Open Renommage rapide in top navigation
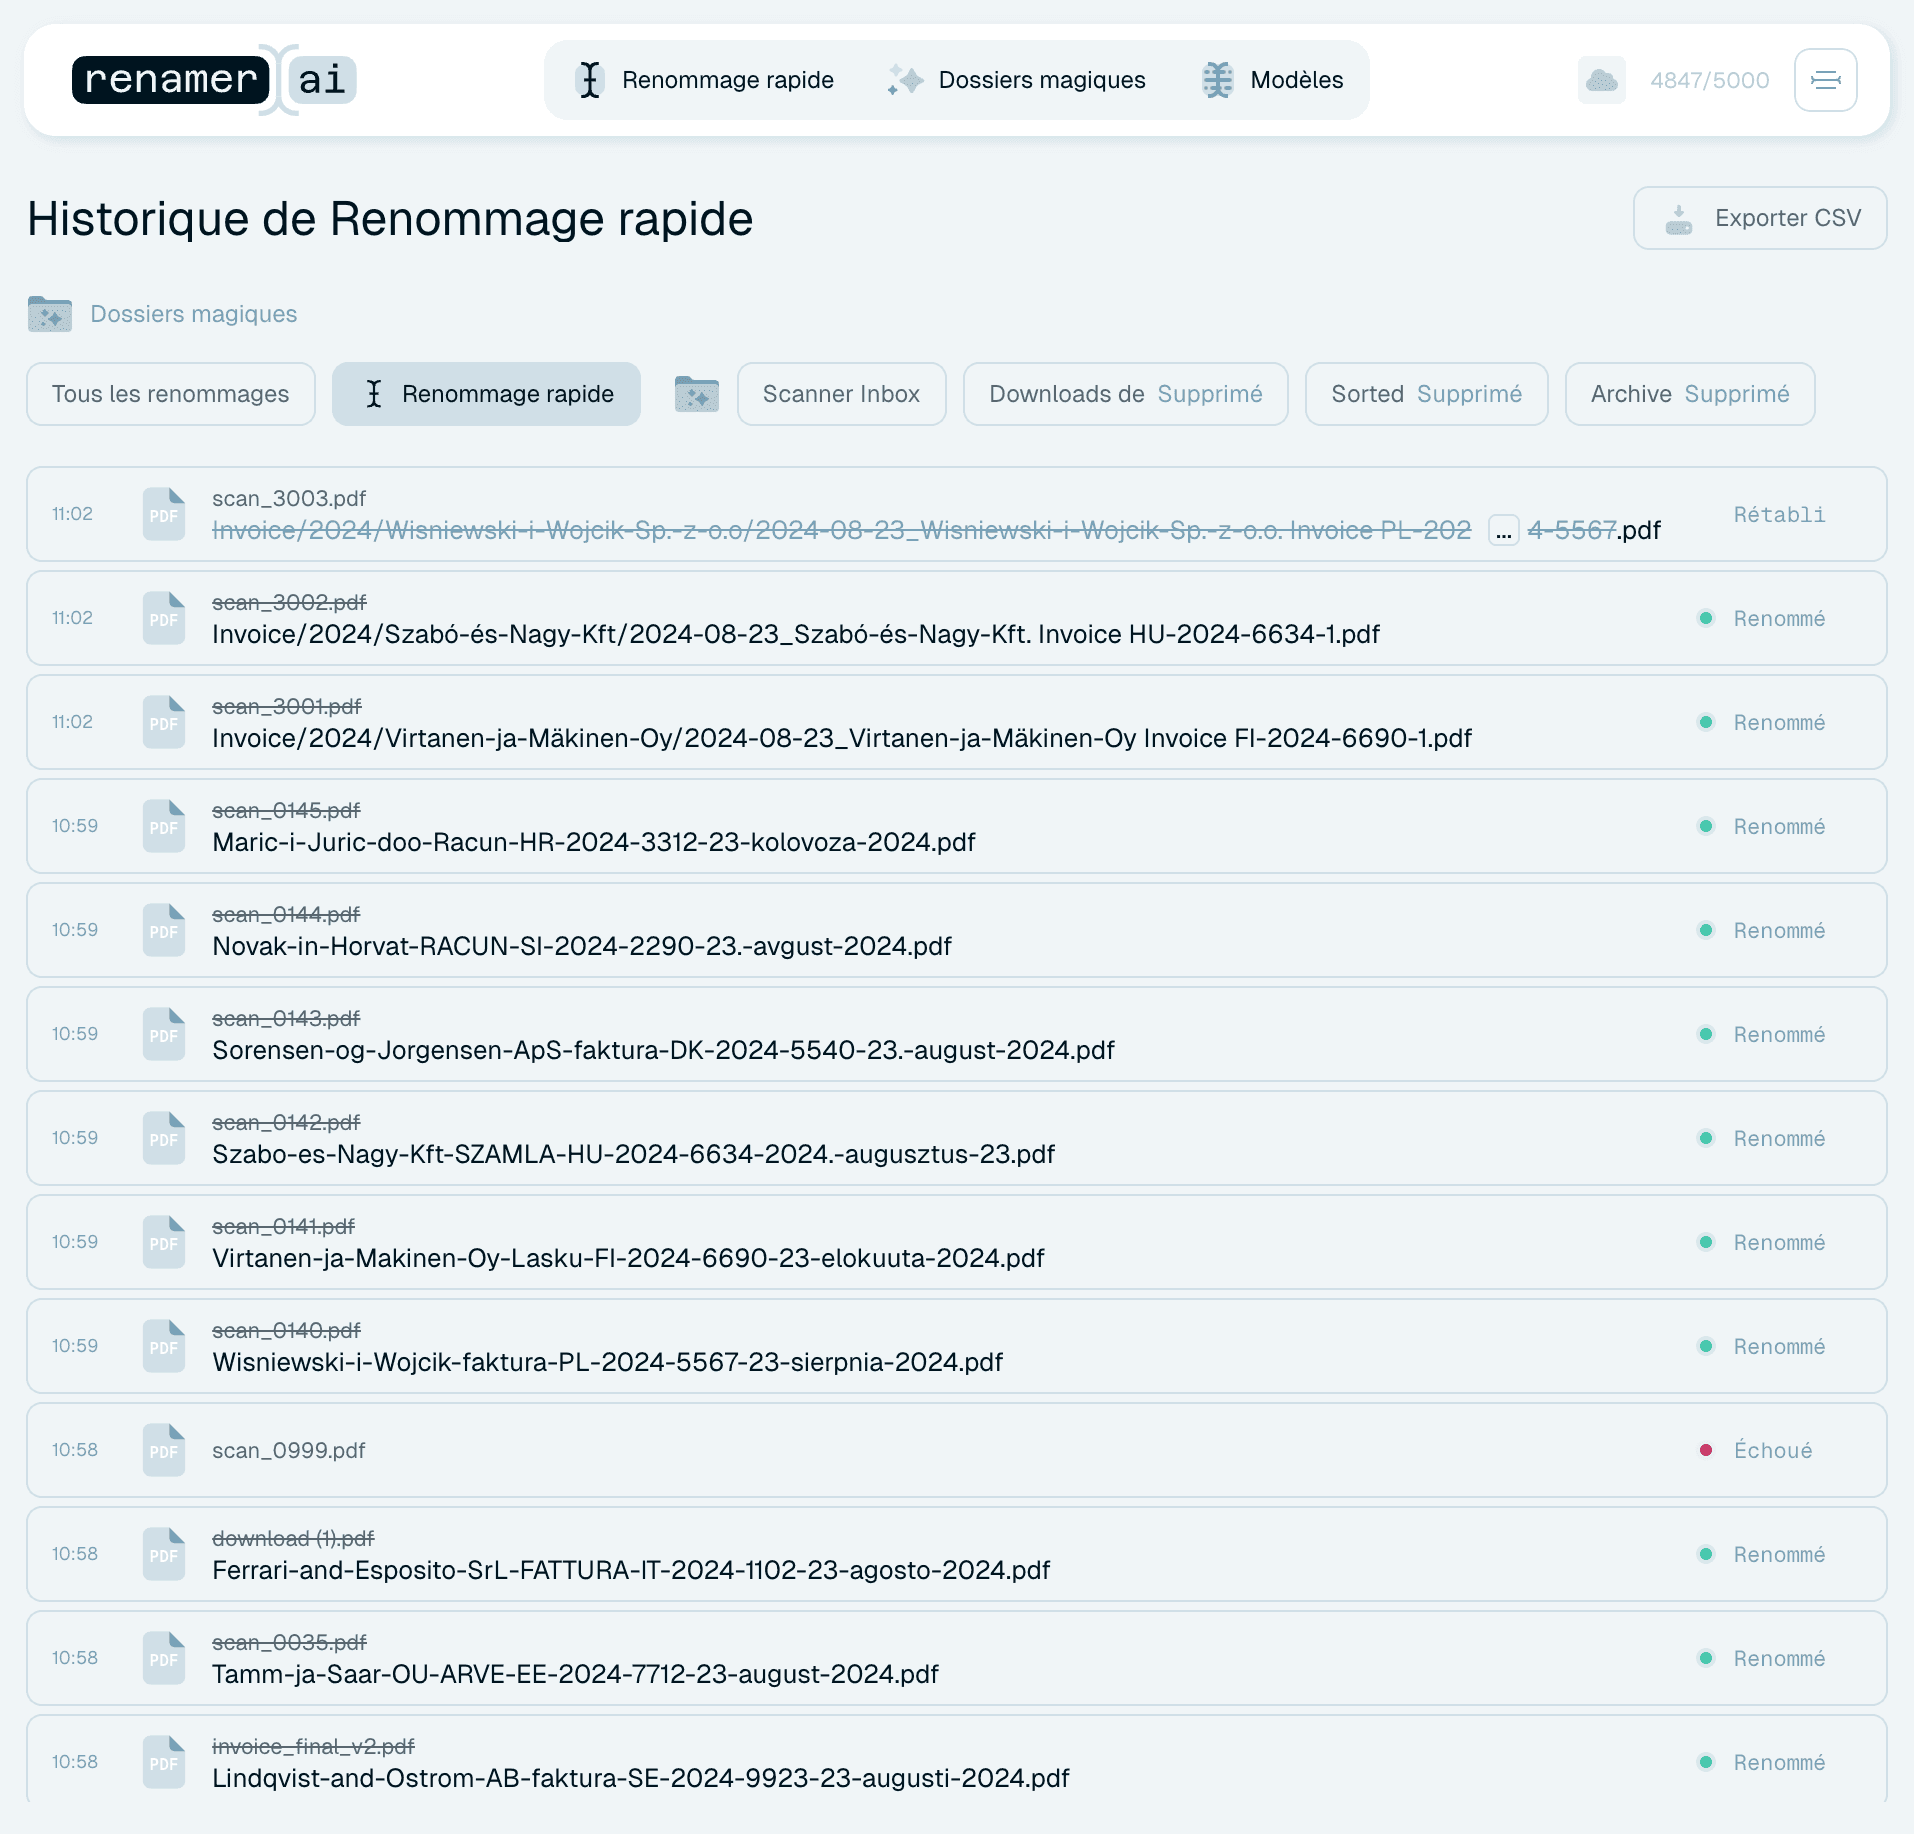This screenshot has width=1914, height=1834. click(x=705, y=80)
